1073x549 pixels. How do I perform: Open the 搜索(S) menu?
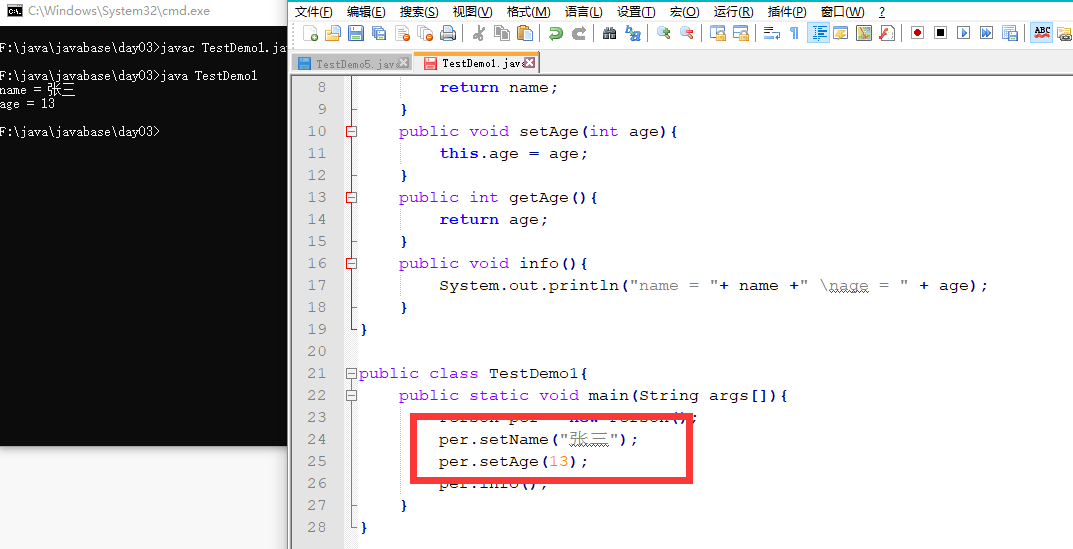coord(419,12)
